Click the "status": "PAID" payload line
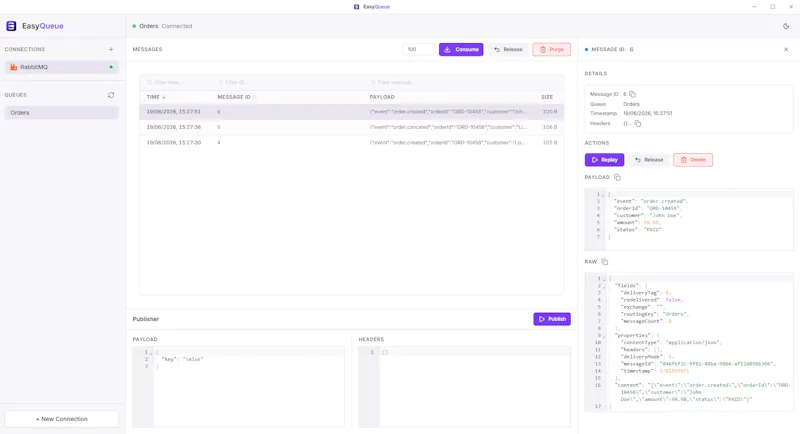 click(x=638, y=229)
